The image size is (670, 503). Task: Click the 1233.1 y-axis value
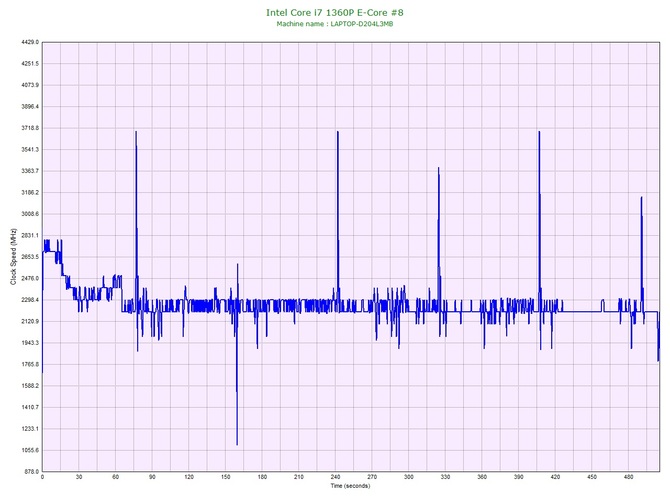pyautogui.click(x=30, y=429)
